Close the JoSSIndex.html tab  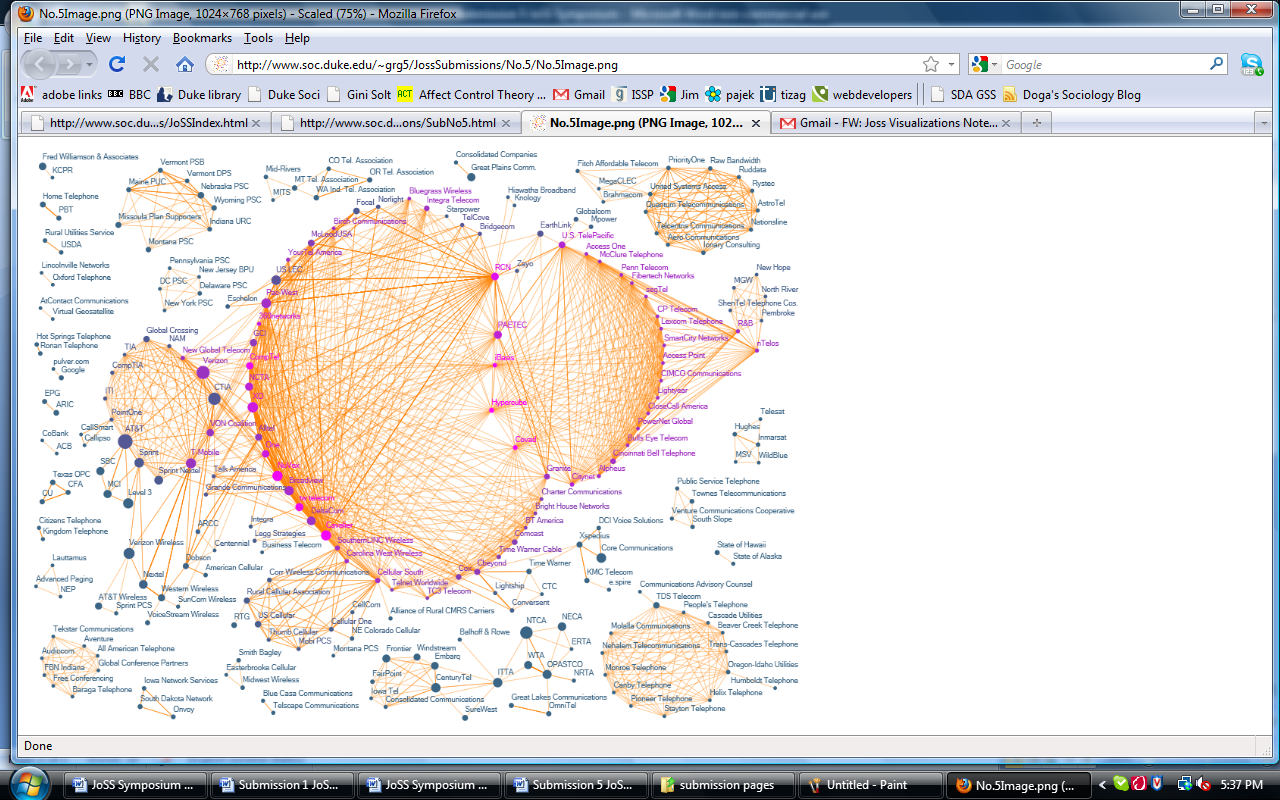[256, 123]
